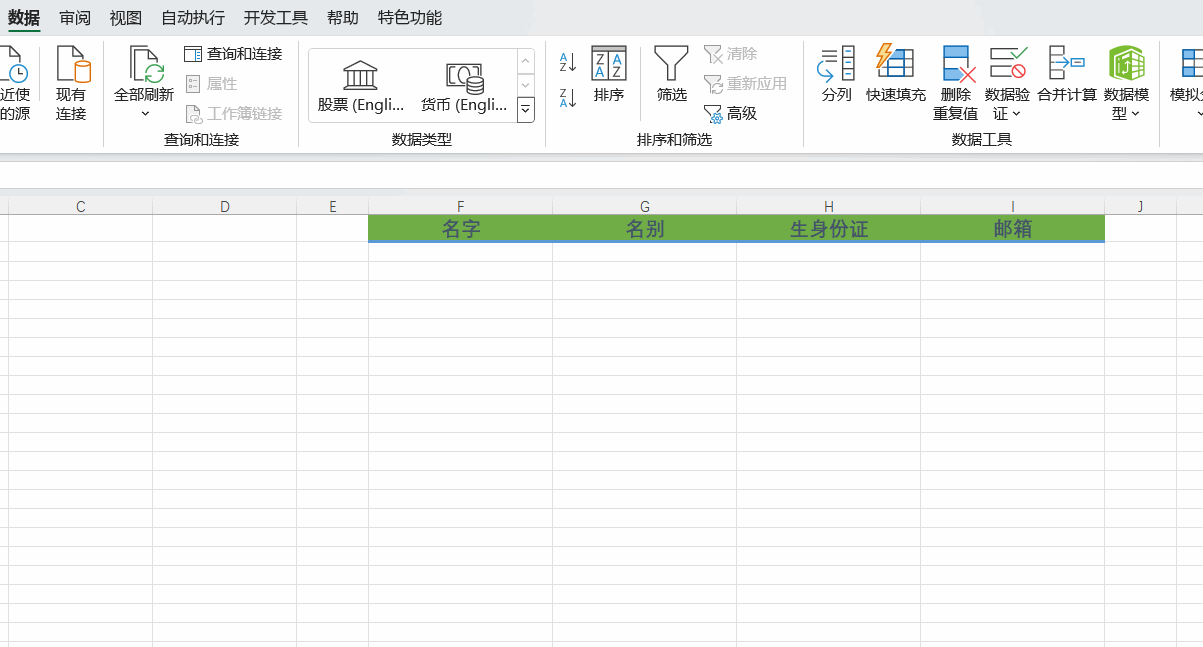
Task: Expand the data types gallery more arrow
Action: 525,110
